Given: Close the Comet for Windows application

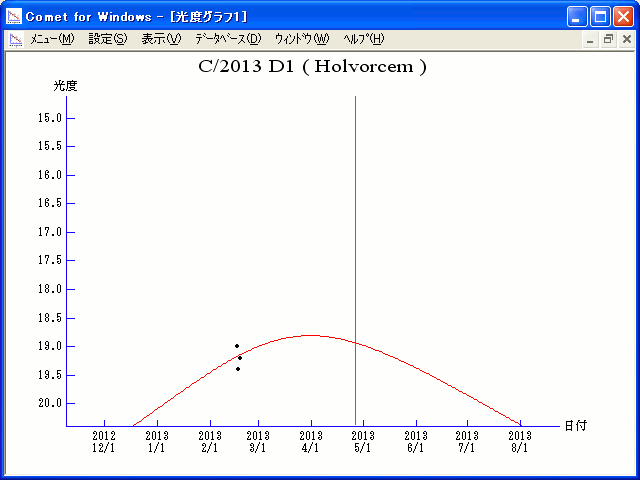Looking at the screenshot, I should point(623,17).
